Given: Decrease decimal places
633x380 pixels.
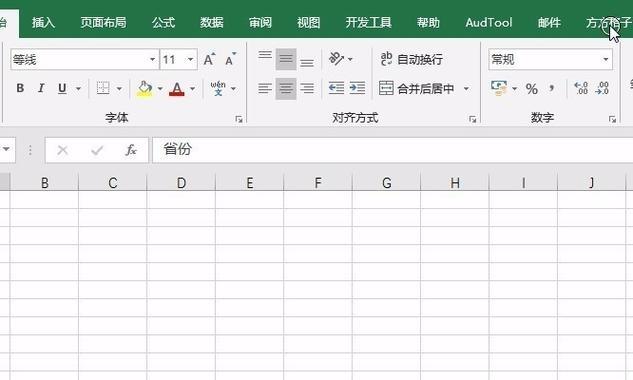Looking at the screenshot, I should [x=602, y=88].
